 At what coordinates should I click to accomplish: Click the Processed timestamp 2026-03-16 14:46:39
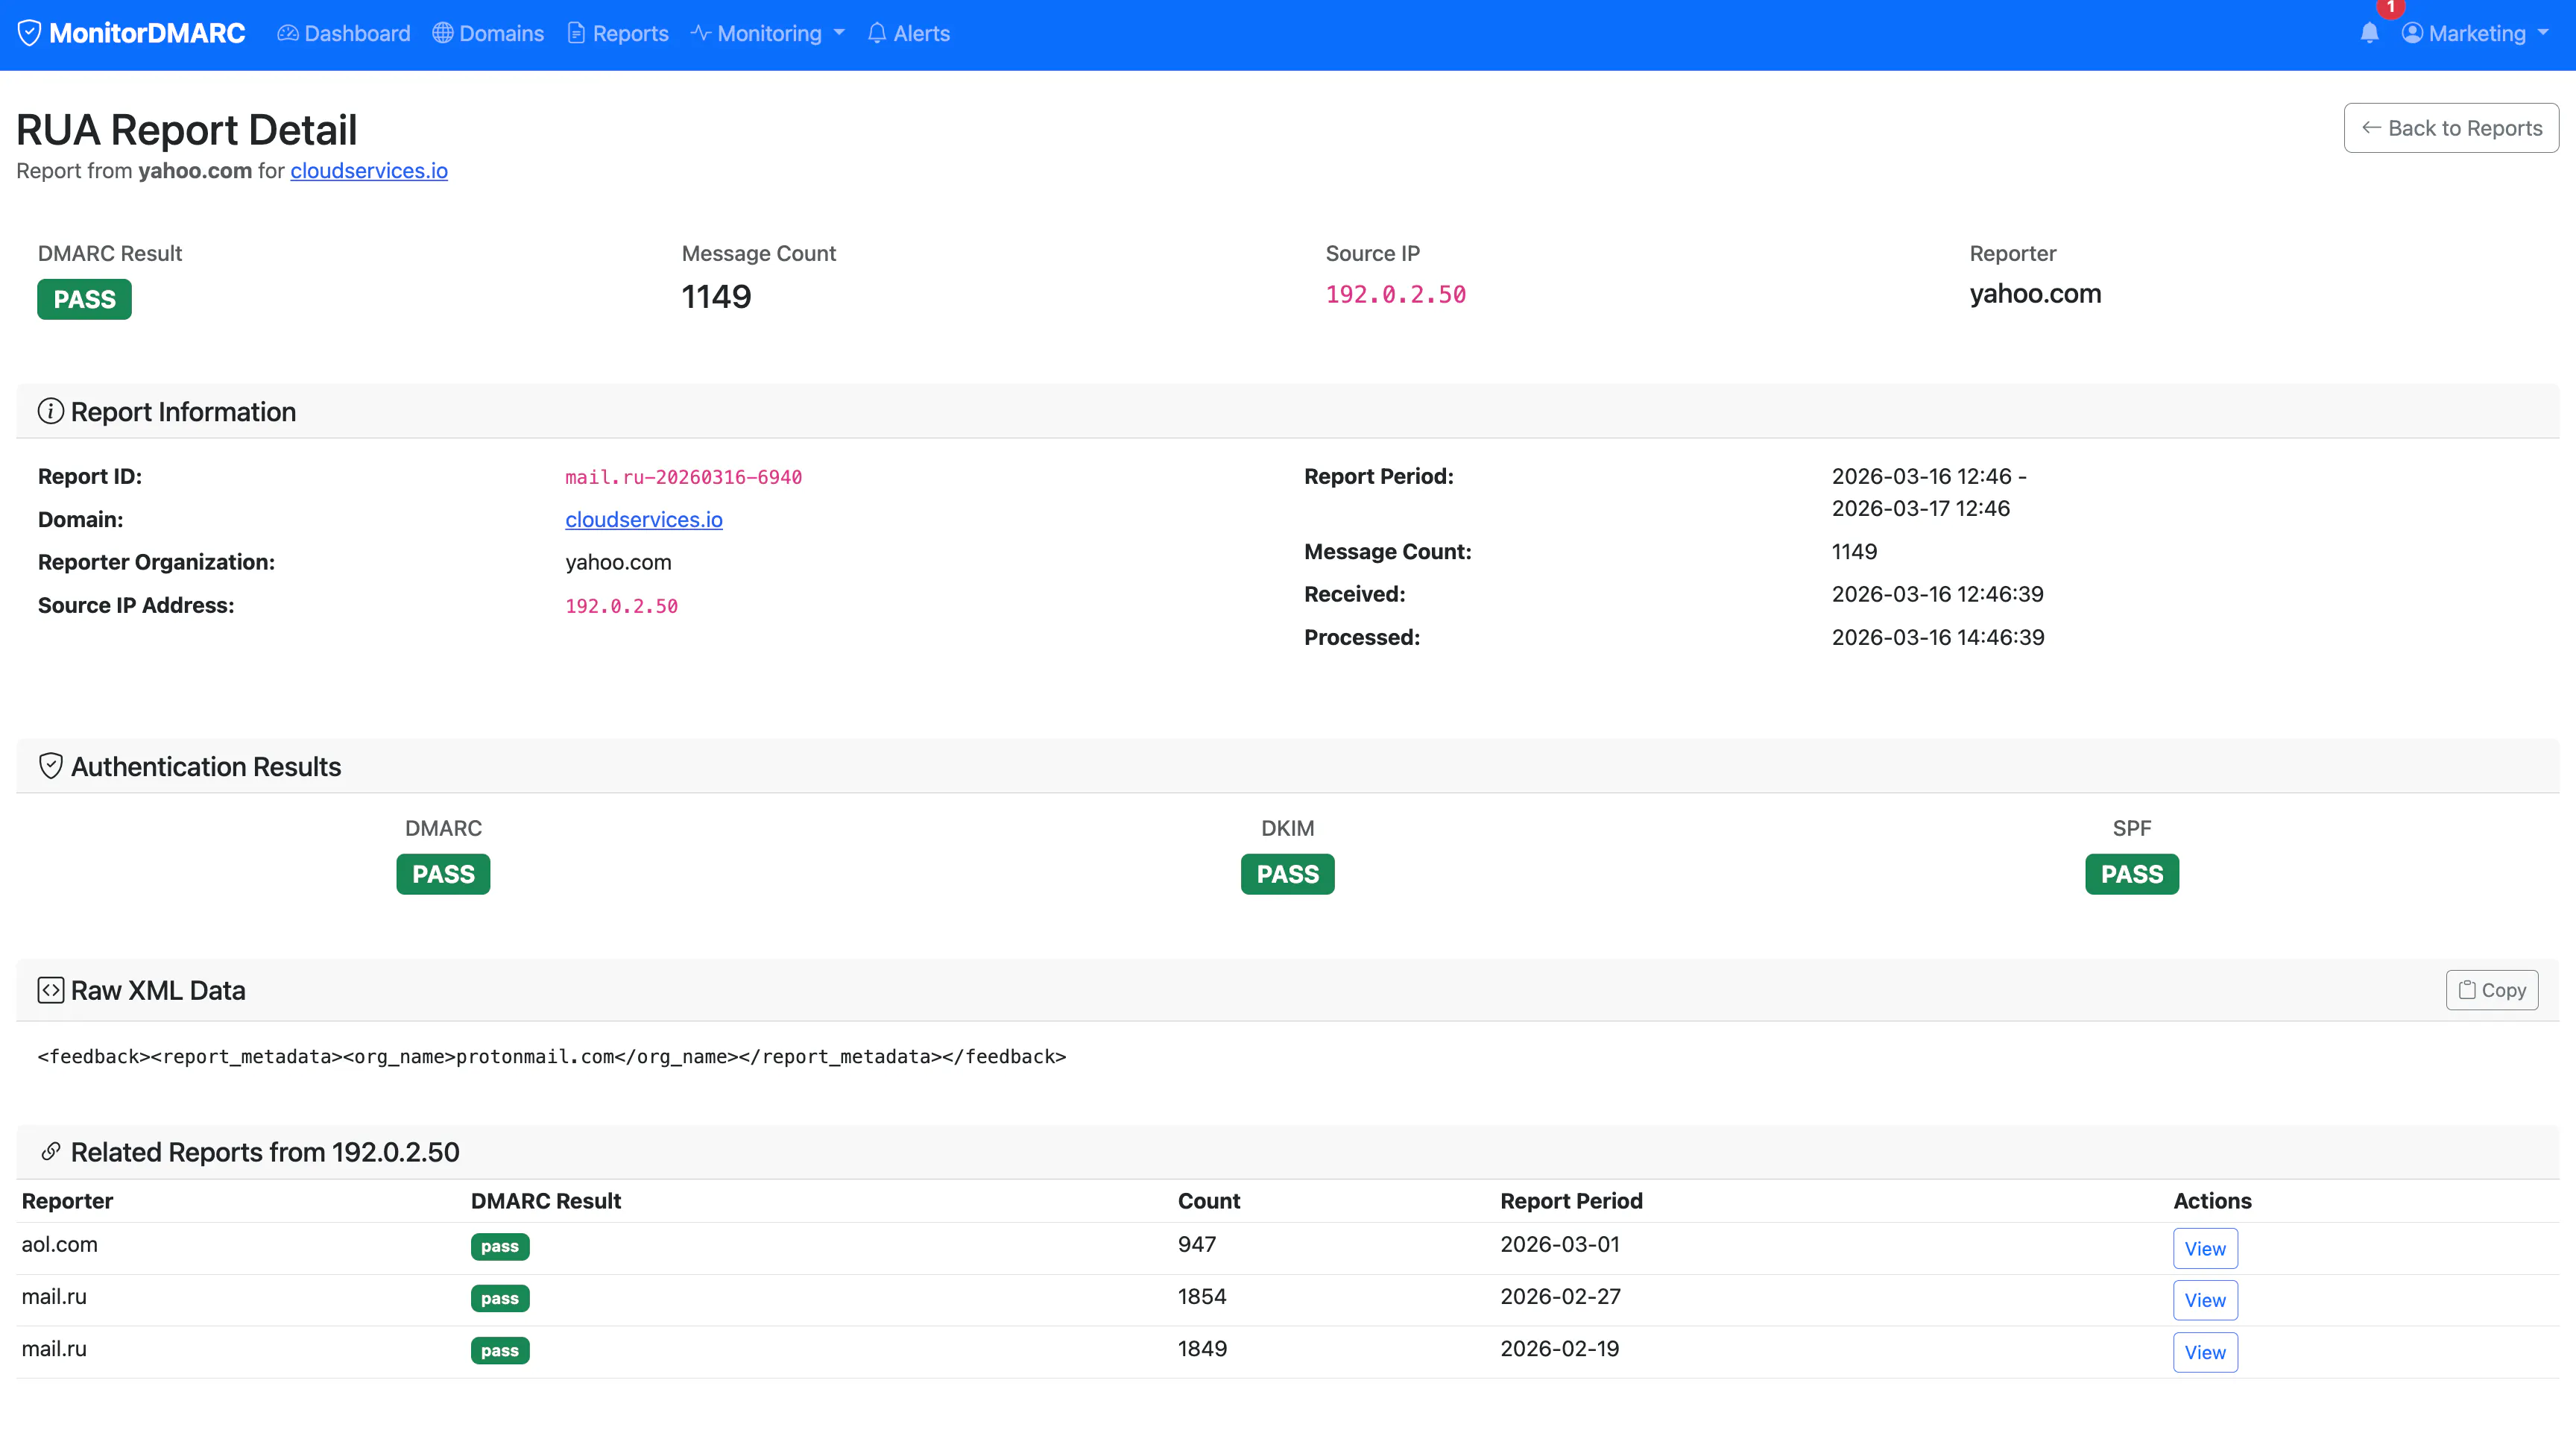click(x=1938, y=637)
